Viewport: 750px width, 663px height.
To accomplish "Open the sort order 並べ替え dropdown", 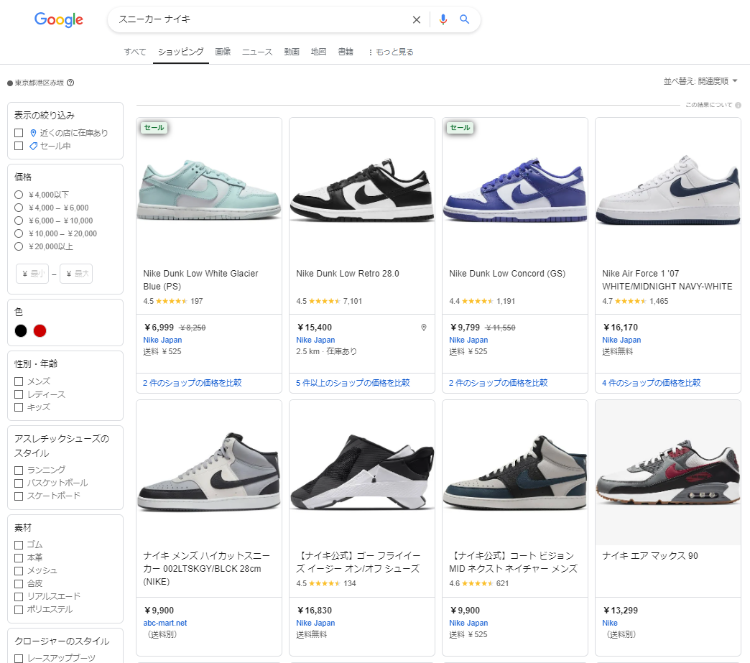I will pyautogui.click(x=700, y=81).
